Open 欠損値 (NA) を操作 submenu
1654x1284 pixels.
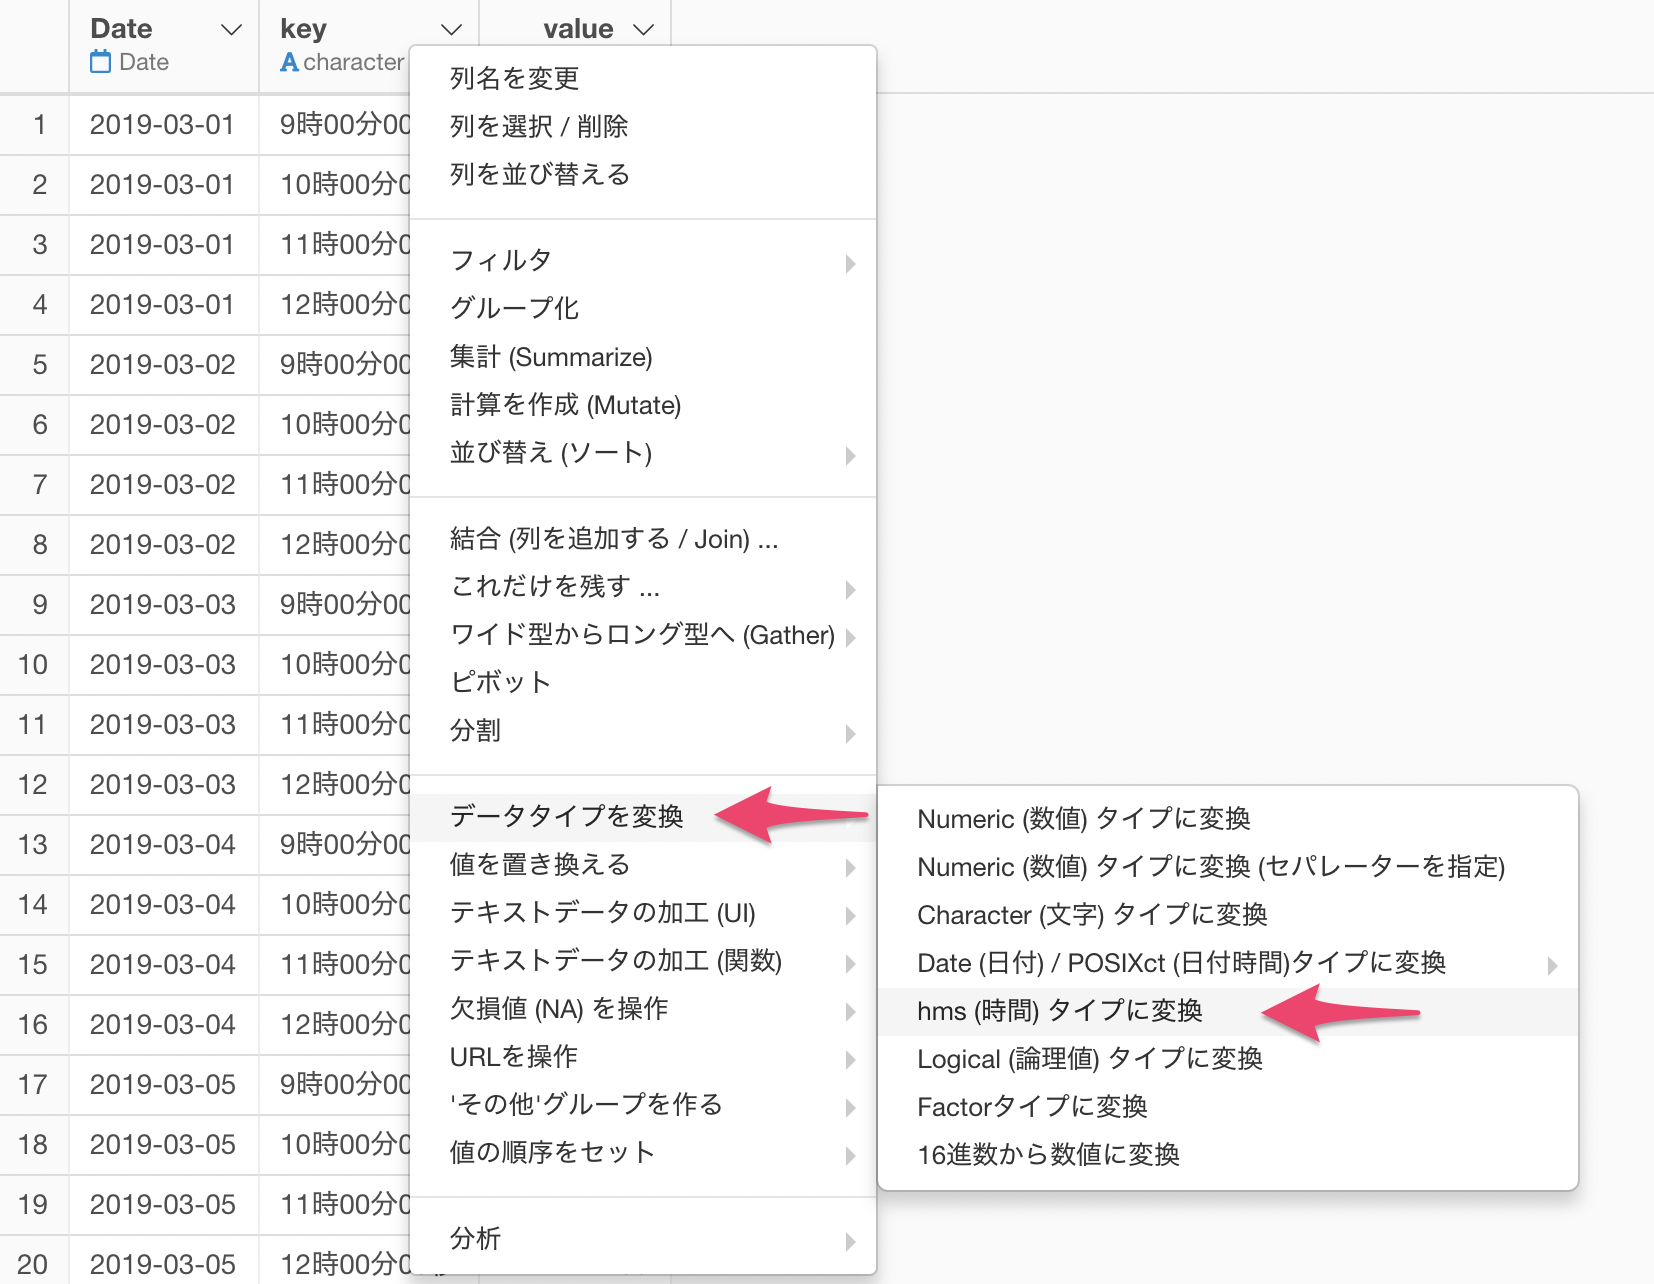[643, 1009]
